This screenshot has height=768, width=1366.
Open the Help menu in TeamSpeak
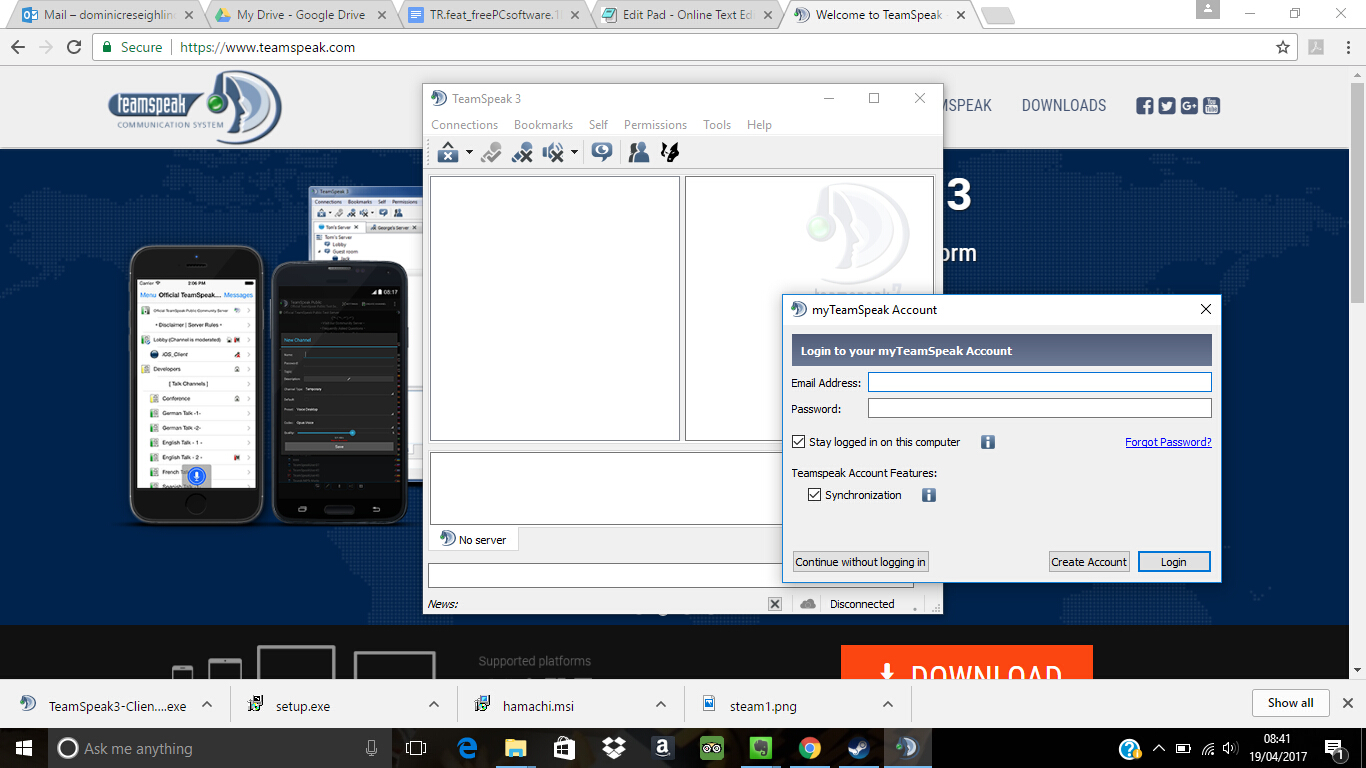pos(759,125)
